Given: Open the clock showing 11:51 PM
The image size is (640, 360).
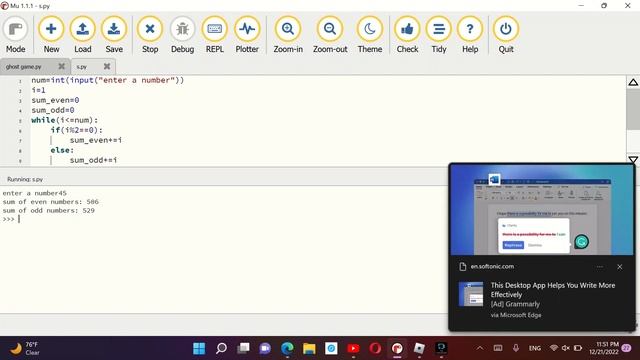Looking at the screenshot, I should (604, 348).
